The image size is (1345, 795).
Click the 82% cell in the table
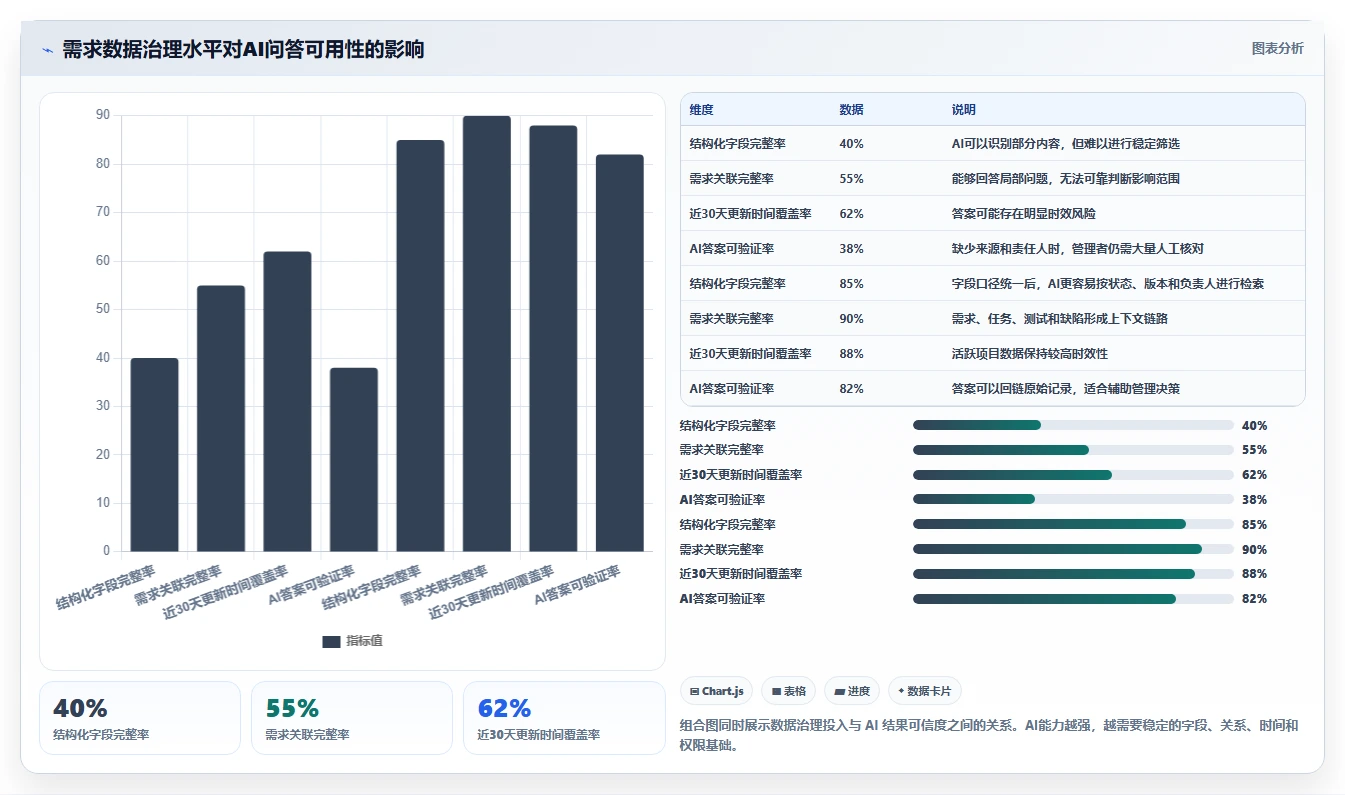[852, 389]
